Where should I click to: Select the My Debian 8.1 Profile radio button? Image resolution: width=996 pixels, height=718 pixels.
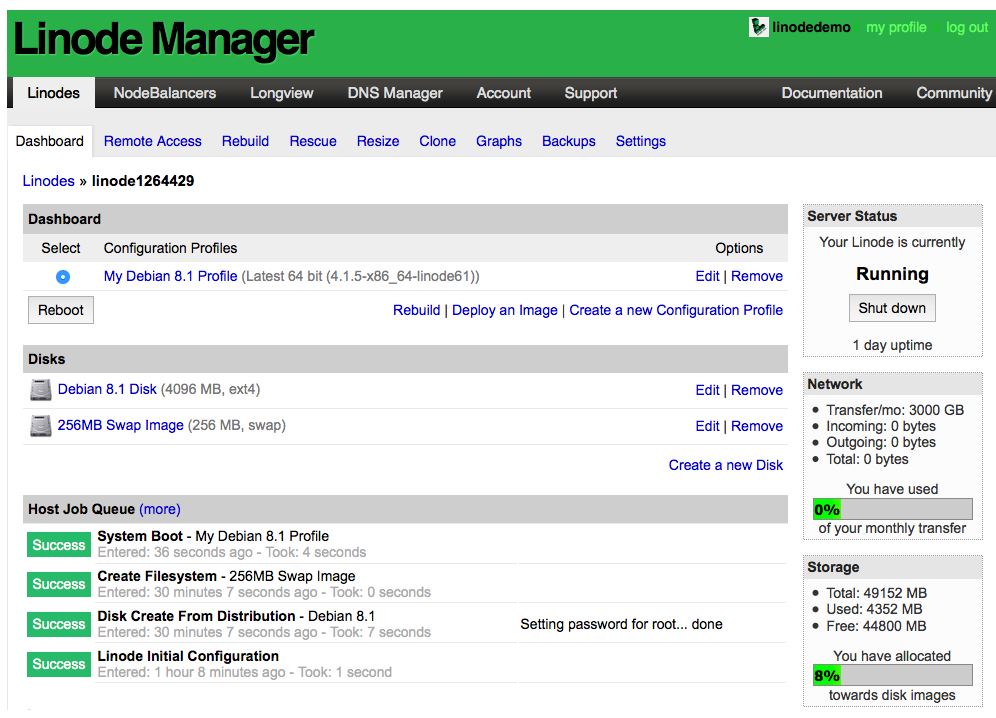tap(63, 277)
